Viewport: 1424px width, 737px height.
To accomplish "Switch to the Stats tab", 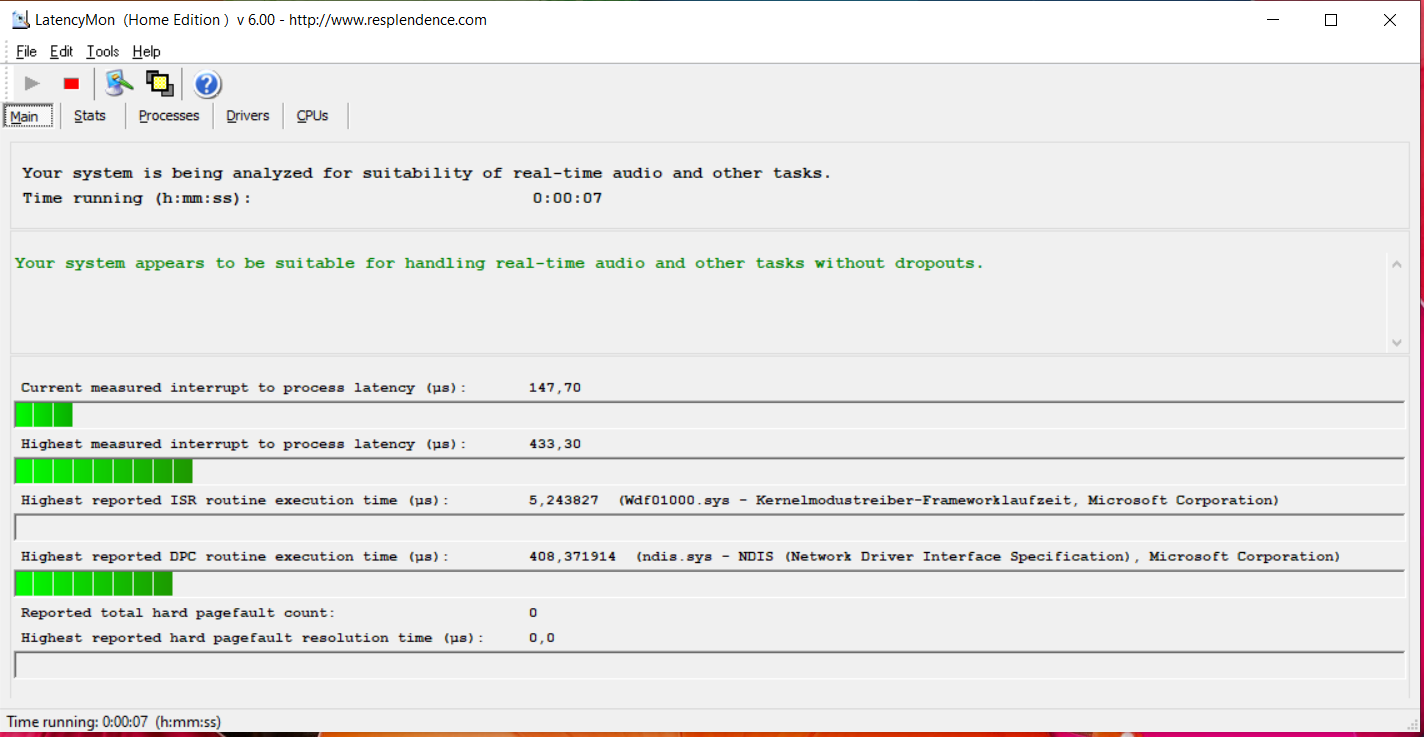I will coord(90,116).
